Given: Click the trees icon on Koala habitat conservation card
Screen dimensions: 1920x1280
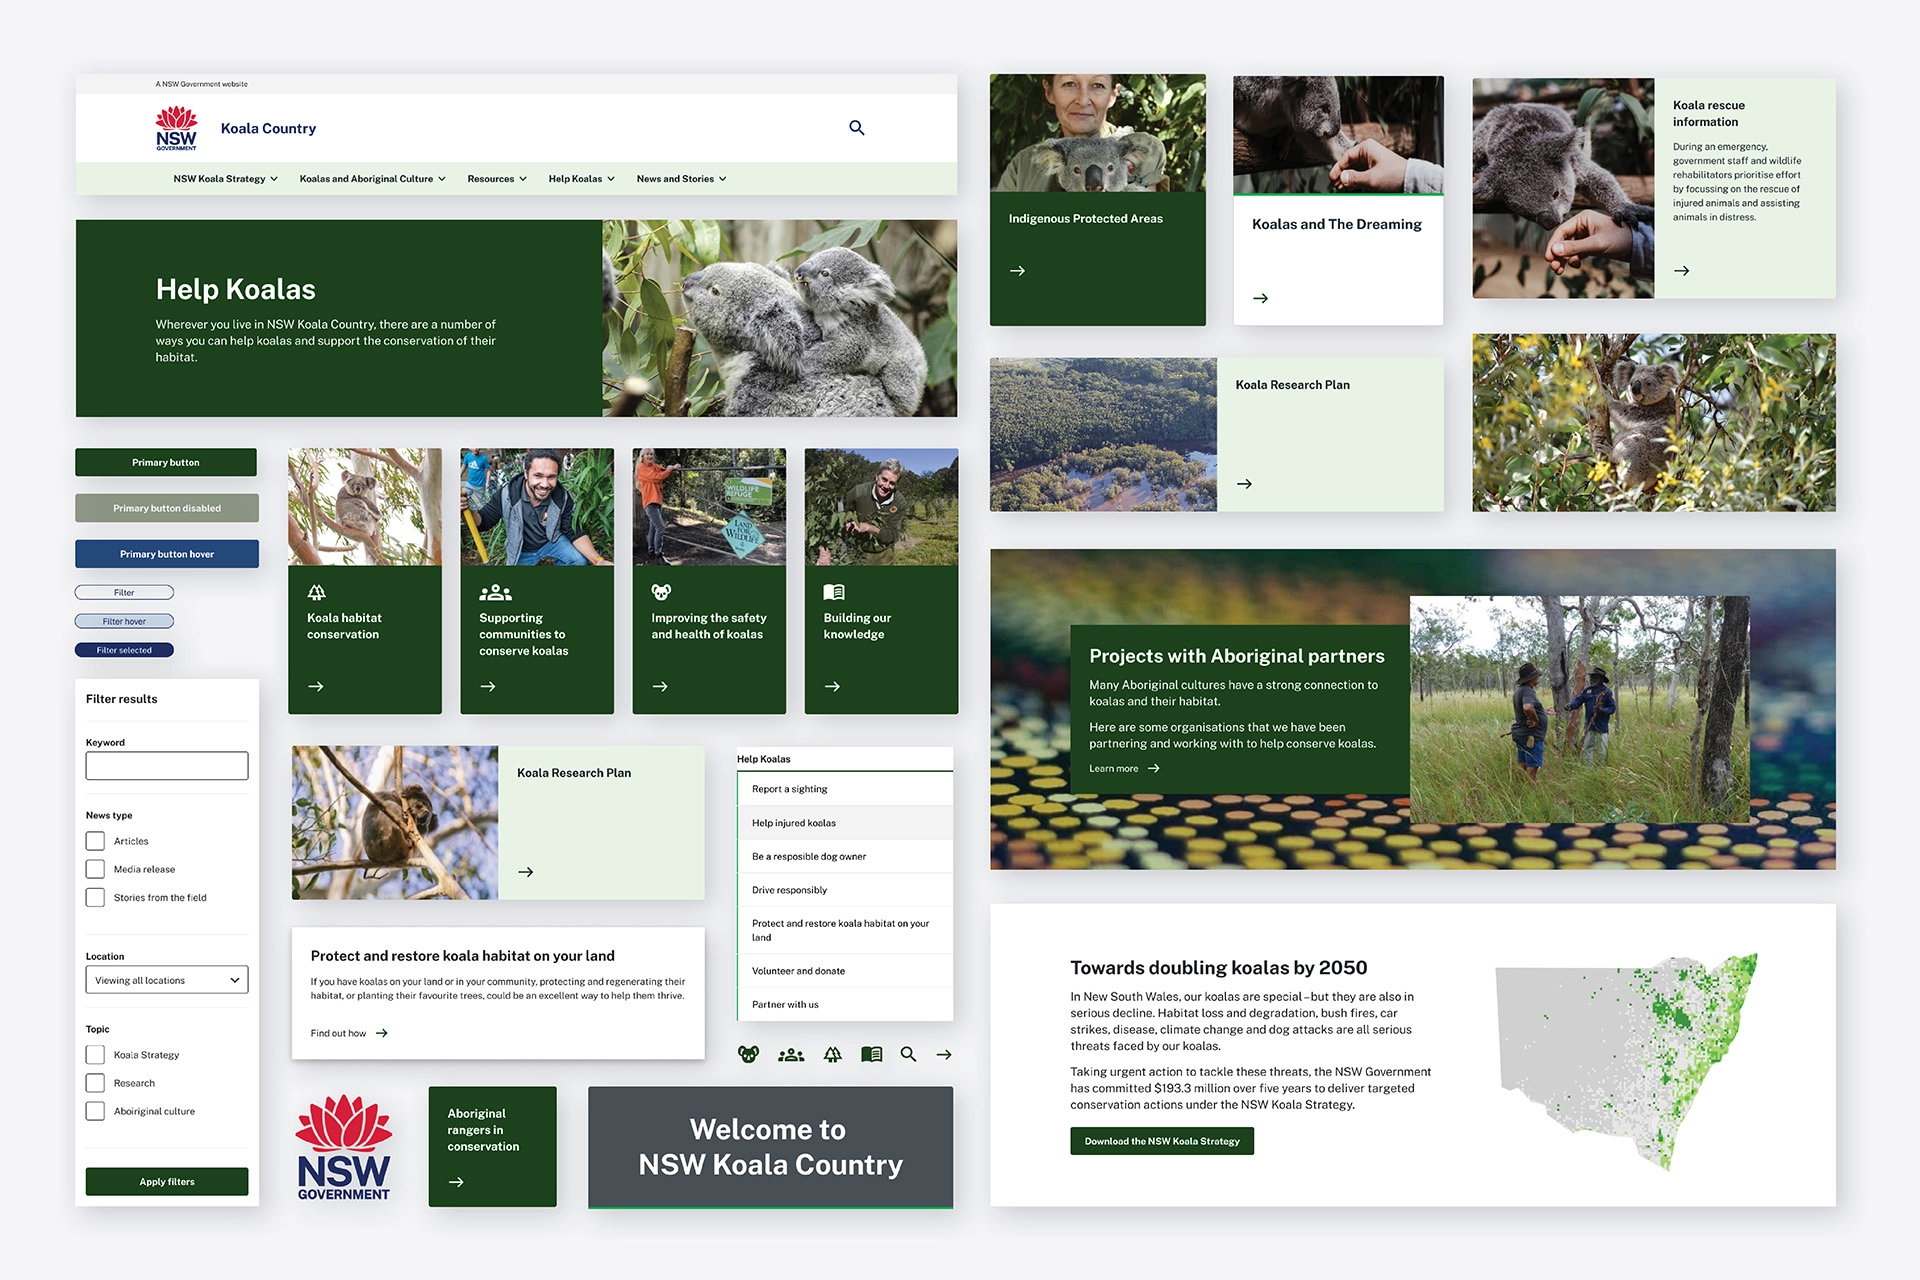Looking at the screenshot, I should point(315,591).
